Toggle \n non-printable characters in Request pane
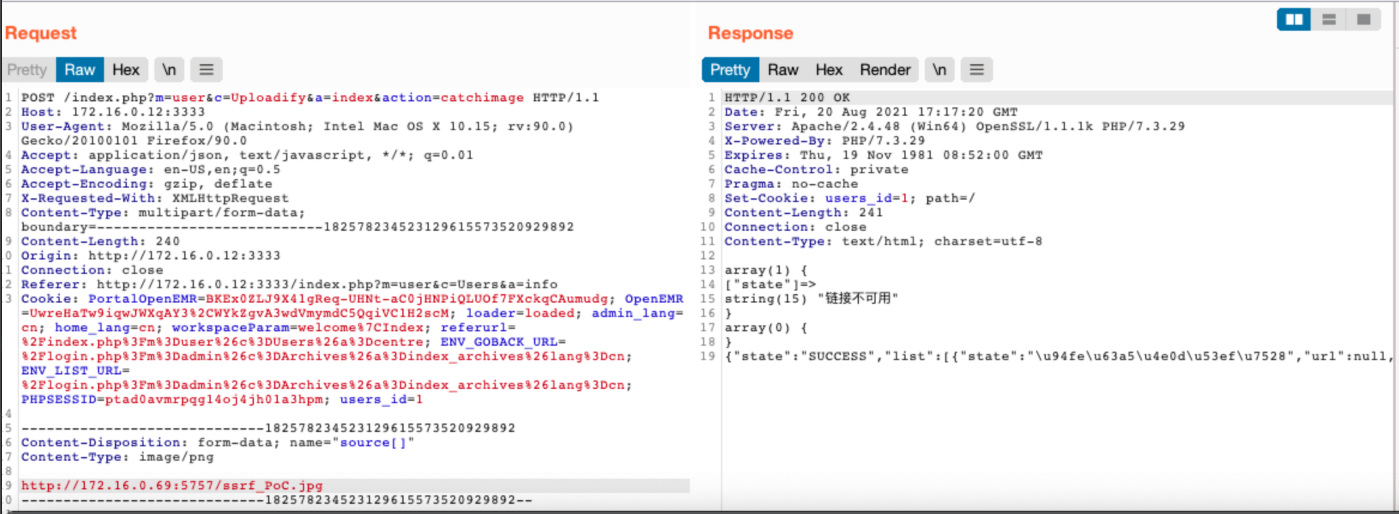 [x=169, y=69]
